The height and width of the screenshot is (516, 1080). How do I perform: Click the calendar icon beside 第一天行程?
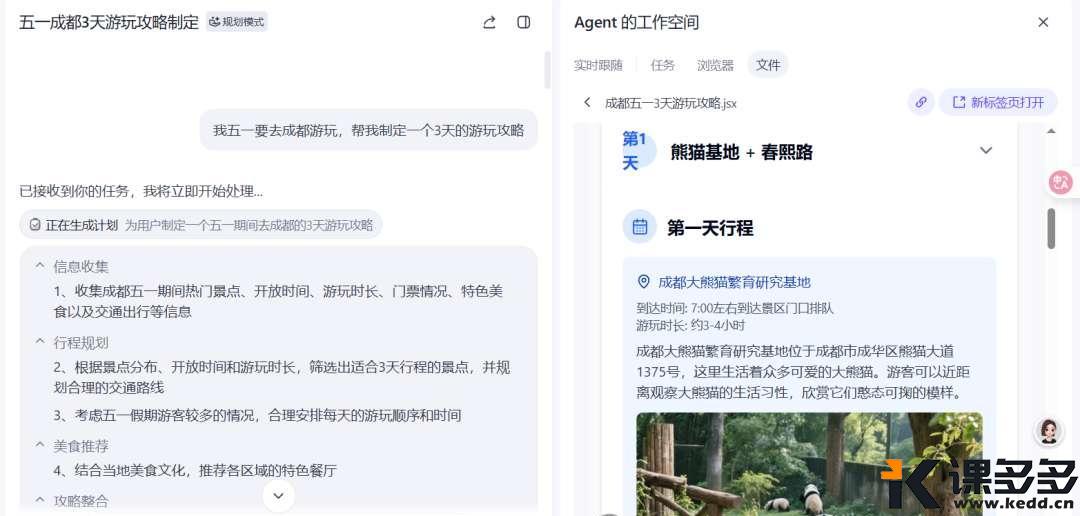click(x=640, y=227)
